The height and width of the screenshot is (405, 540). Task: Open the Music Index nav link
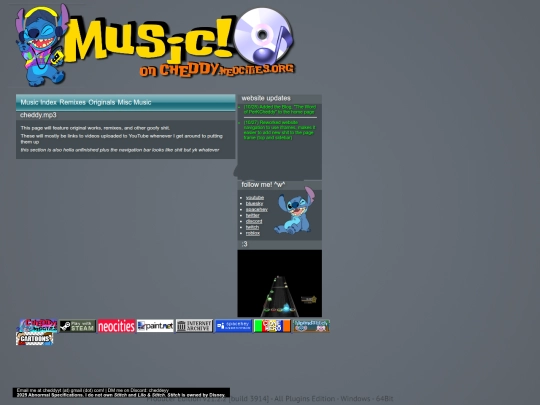38,102
